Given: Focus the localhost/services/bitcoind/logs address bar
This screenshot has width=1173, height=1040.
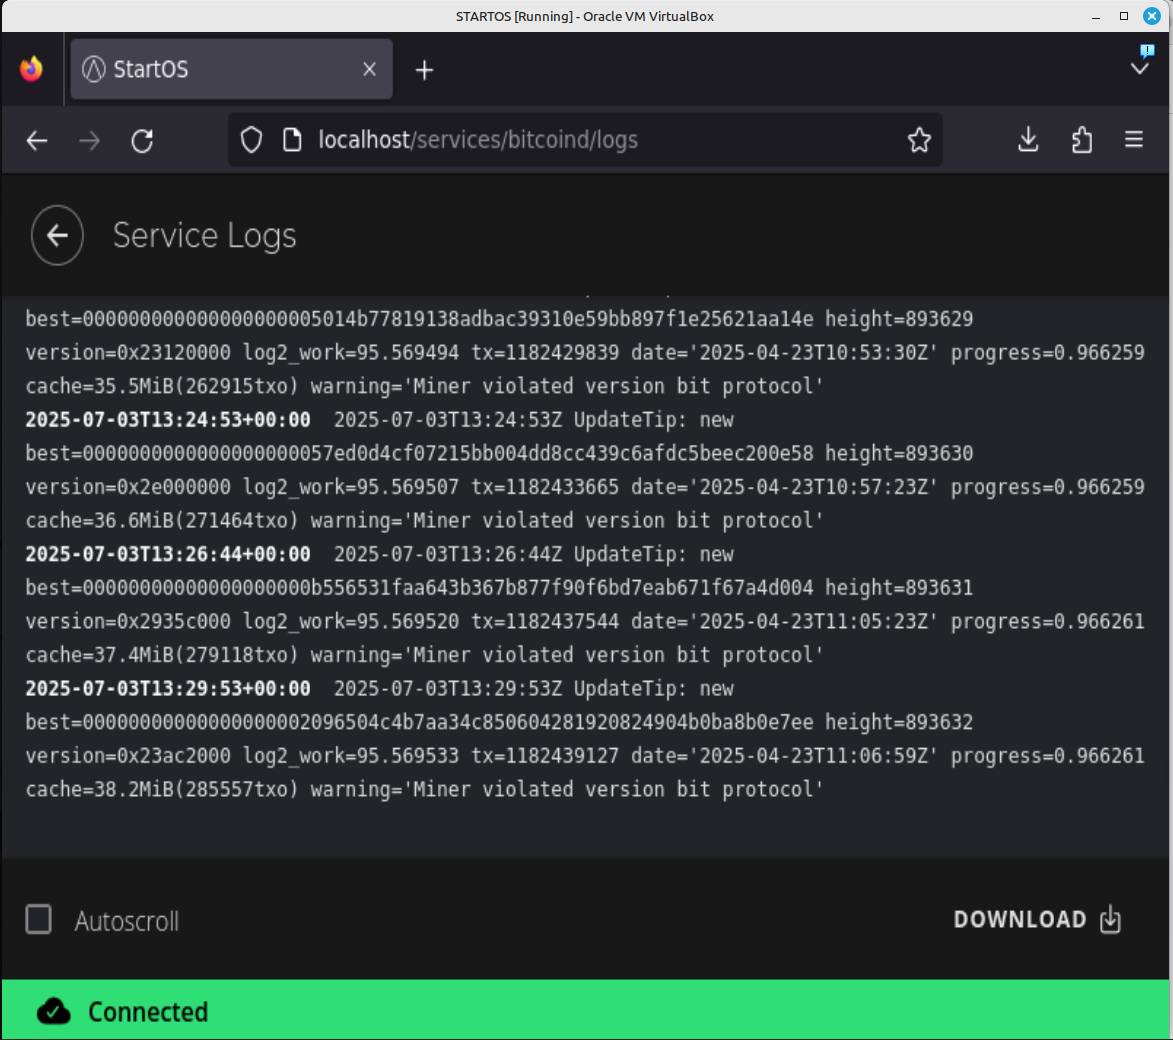Looking at the screenshot, I should (x=585, y=140).
